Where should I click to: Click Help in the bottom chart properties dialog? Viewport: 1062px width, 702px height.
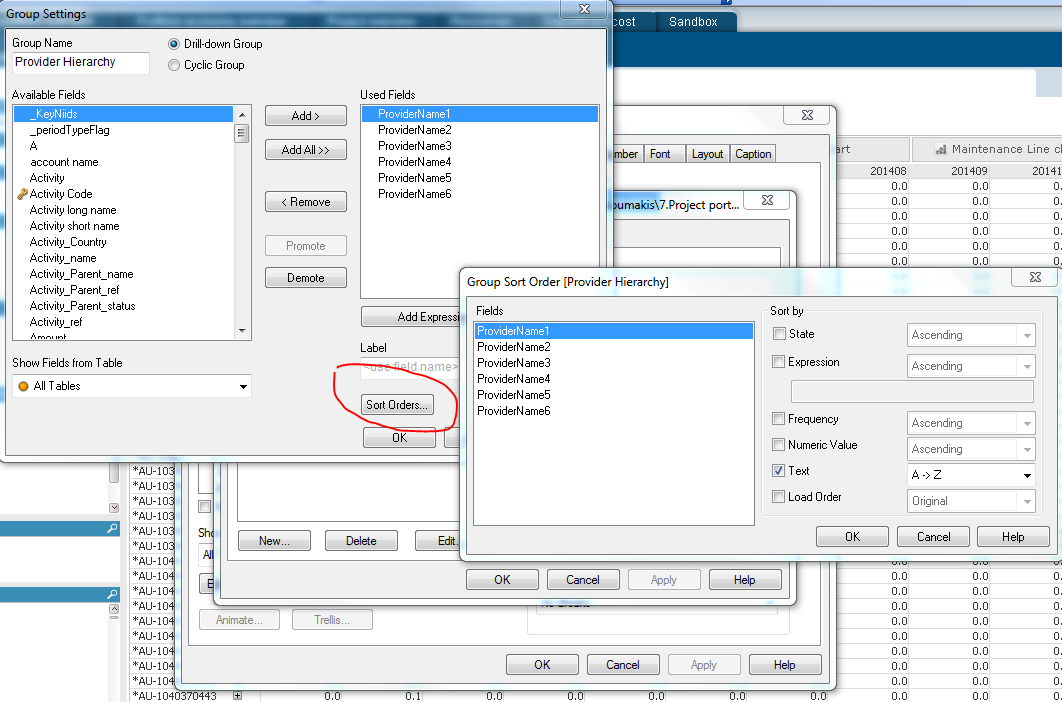point(785,665)
